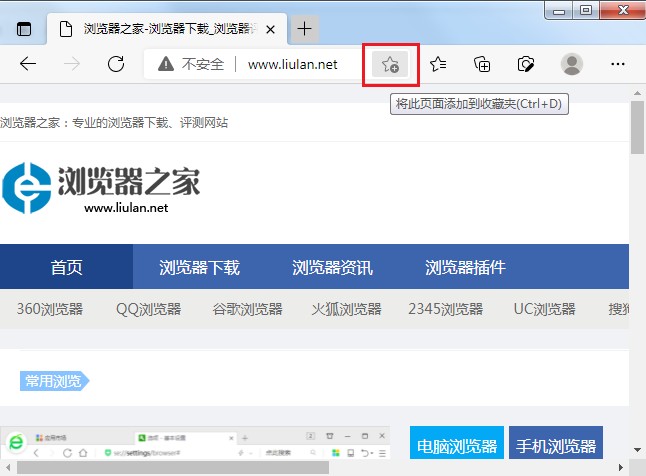Click the scroll-down arrow of vertical scrollbar
Screen dimensions: 646x476
point(637,449)
